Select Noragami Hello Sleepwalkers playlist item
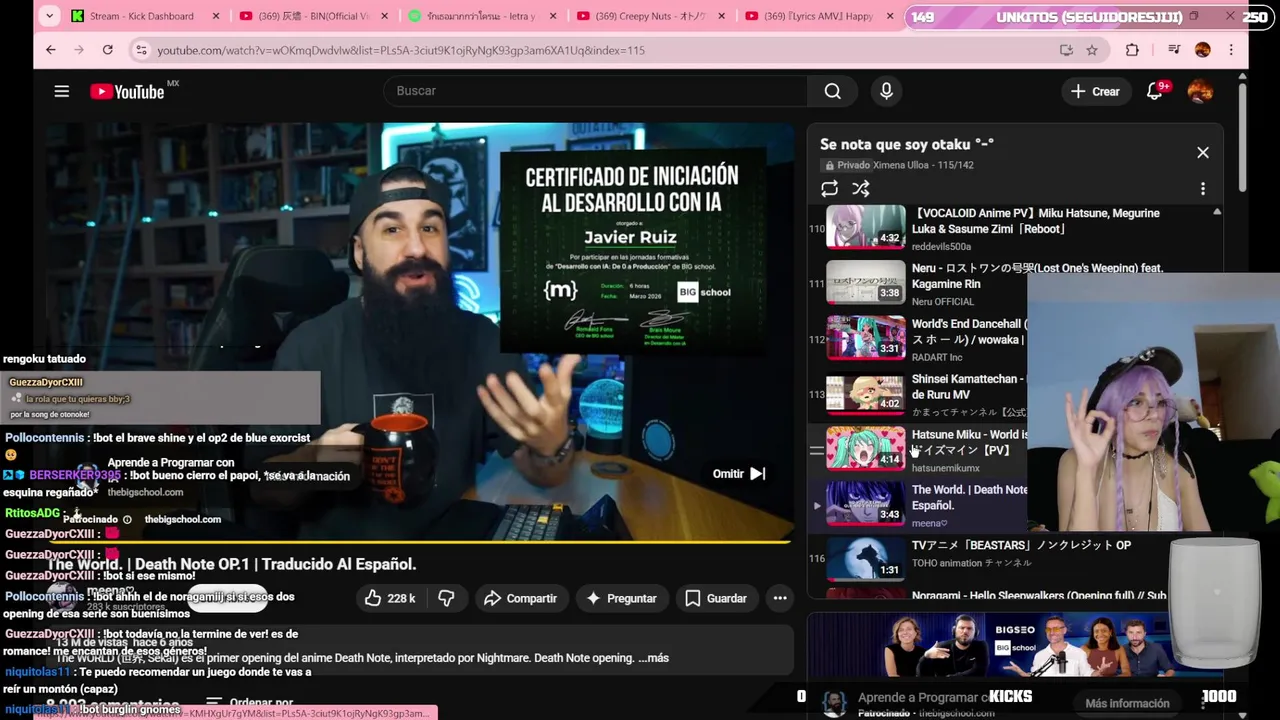 coord(1015,594)
